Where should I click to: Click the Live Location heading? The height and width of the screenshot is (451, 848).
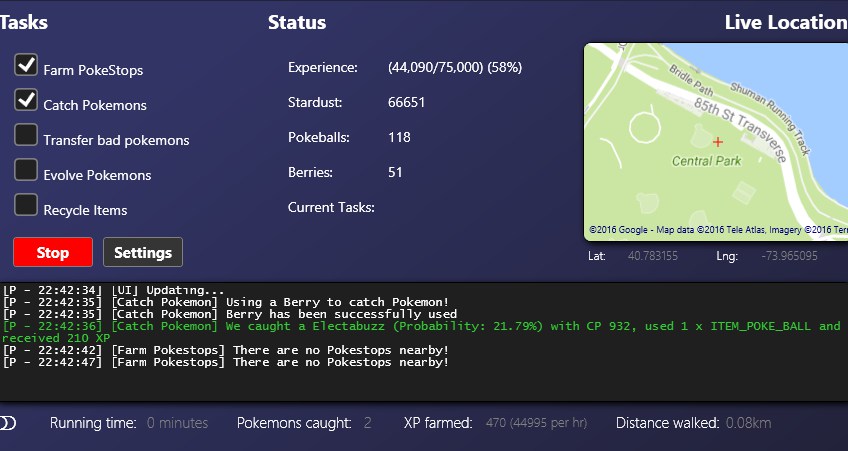click(x=786, y=22)
